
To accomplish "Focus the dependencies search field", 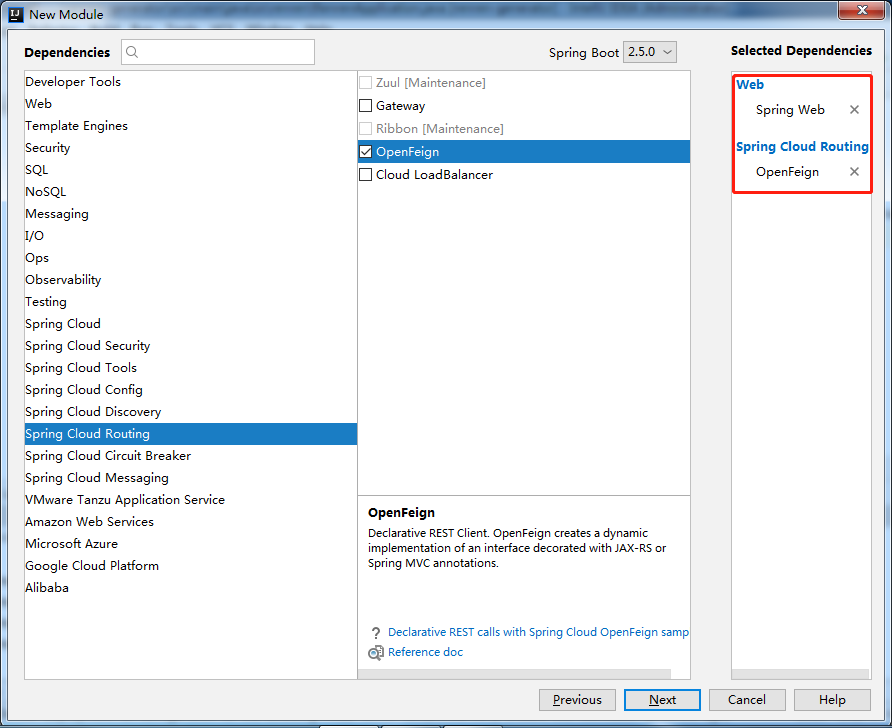I will 218,52.
